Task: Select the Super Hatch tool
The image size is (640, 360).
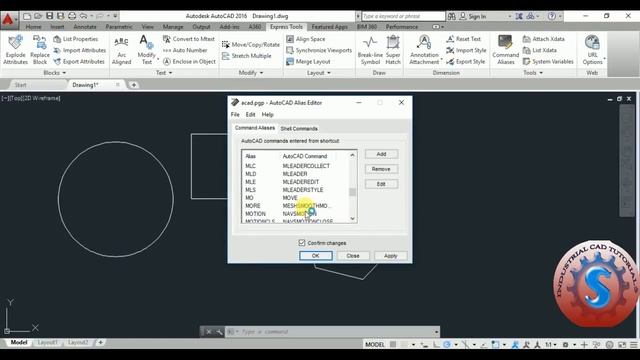Action: 393,50
